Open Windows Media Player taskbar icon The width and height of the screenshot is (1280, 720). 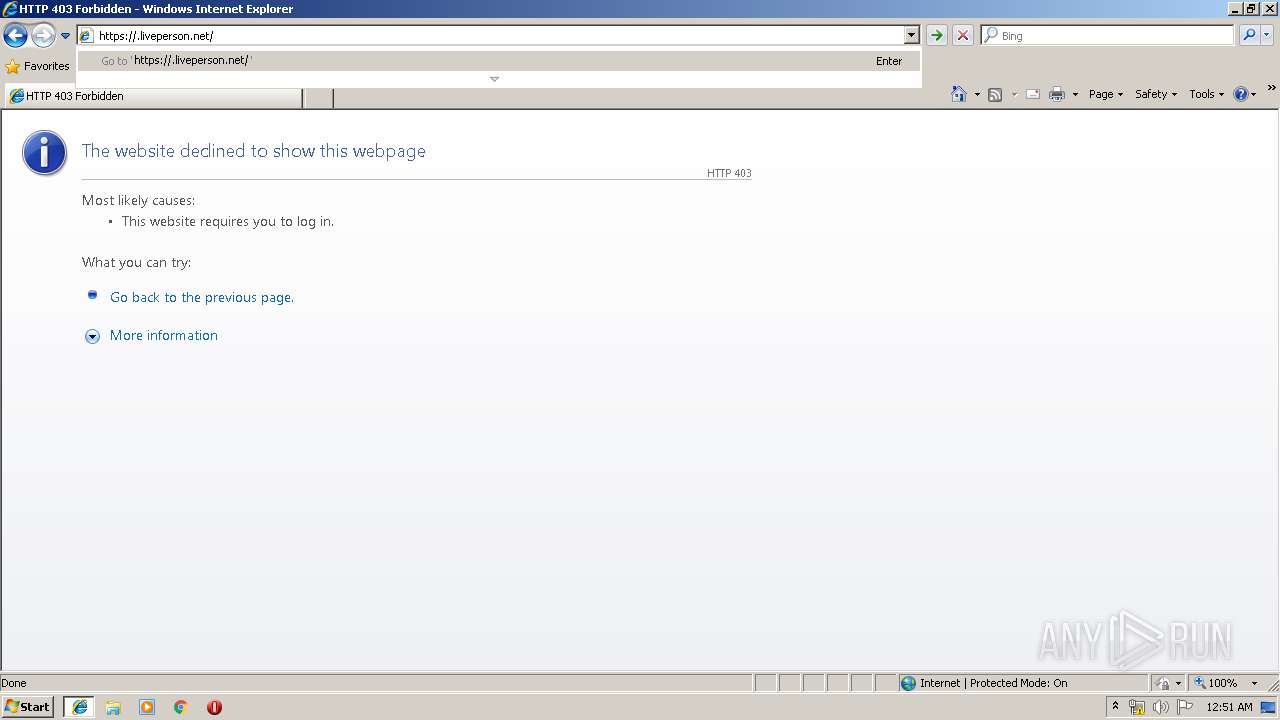click(147, 707)
